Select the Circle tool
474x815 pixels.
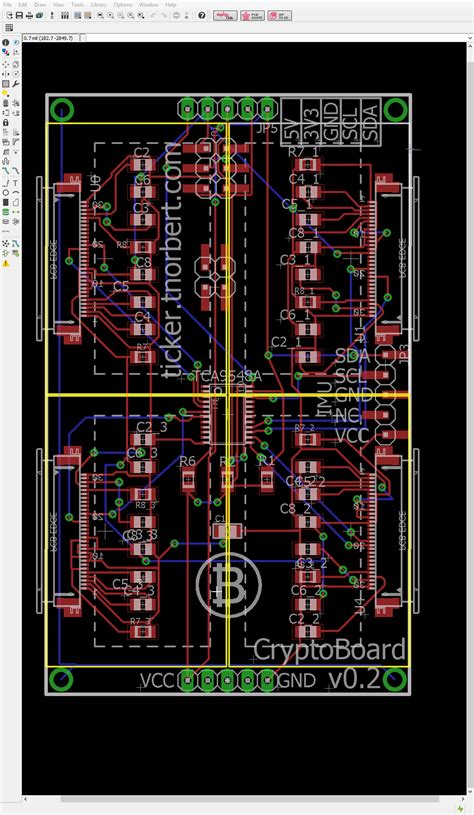pos(6,192)
